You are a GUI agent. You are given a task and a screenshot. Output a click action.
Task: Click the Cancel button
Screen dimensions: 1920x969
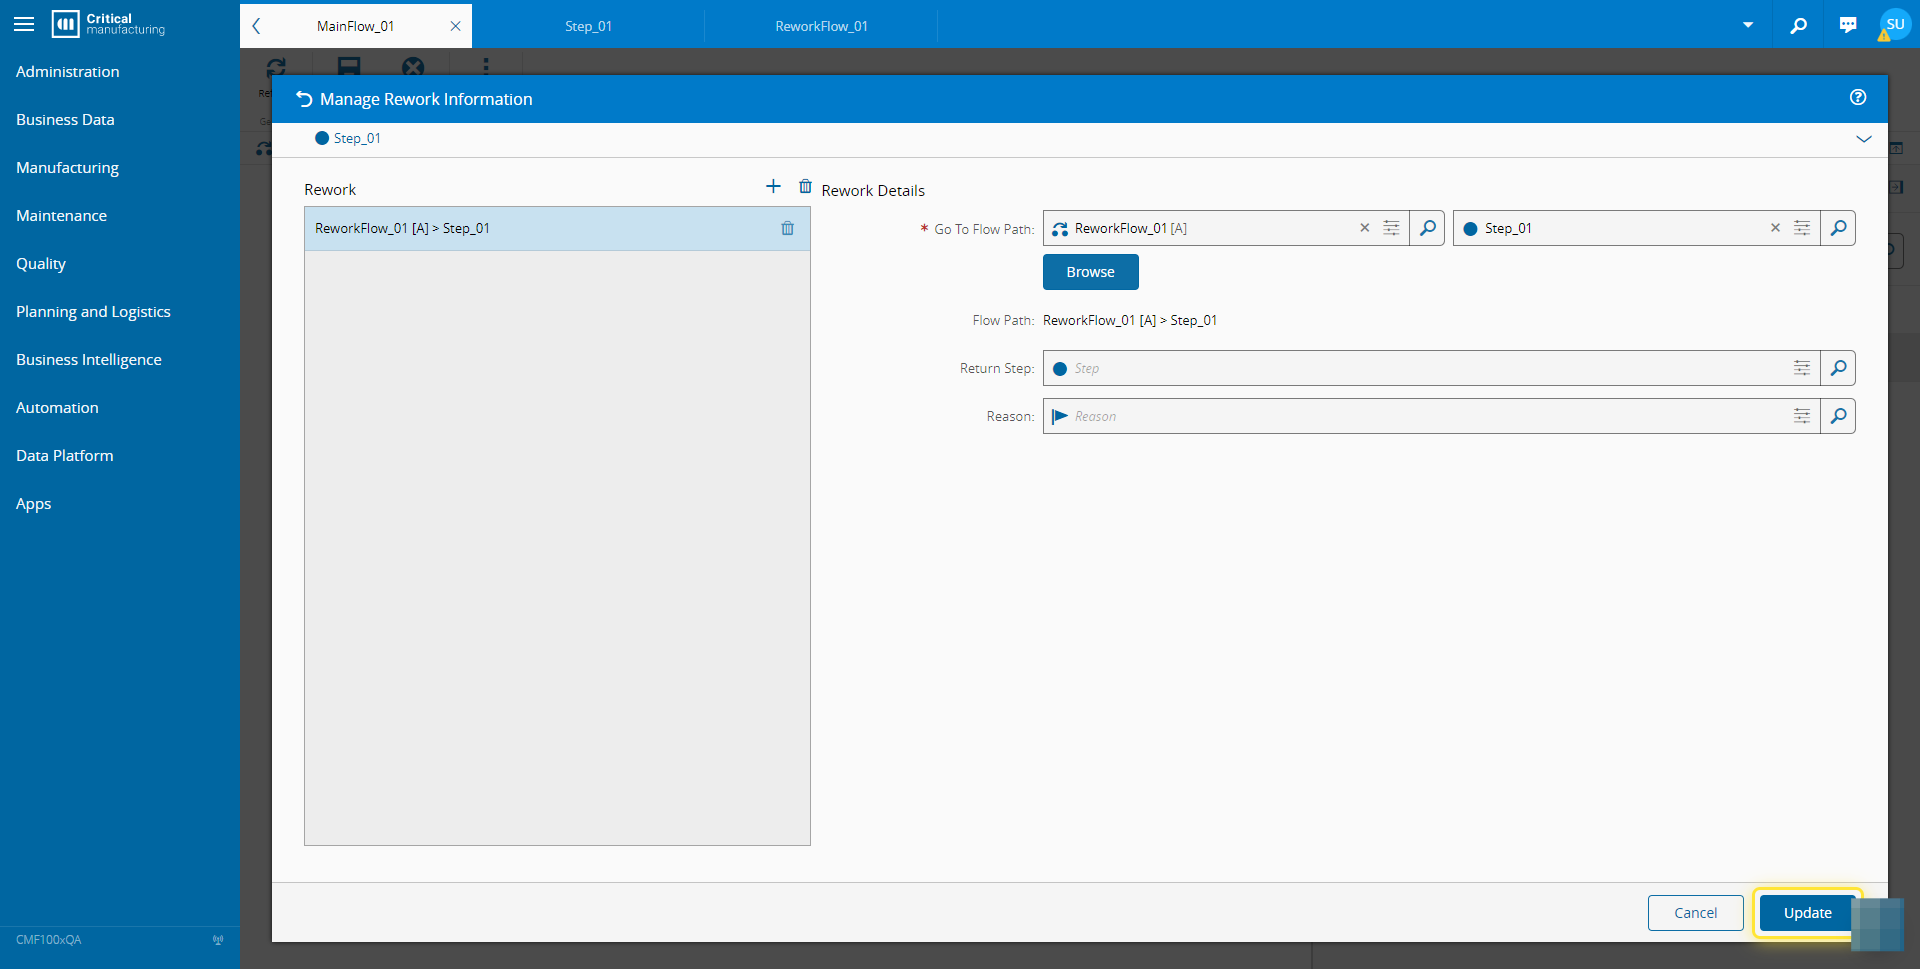click(x=1695, y=913)
